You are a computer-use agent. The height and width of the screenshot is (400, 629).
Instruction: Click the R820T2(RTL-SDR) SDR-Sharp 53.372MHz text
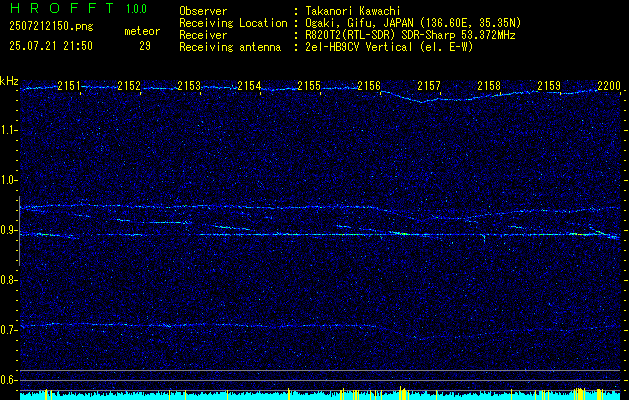click(410, 35)
